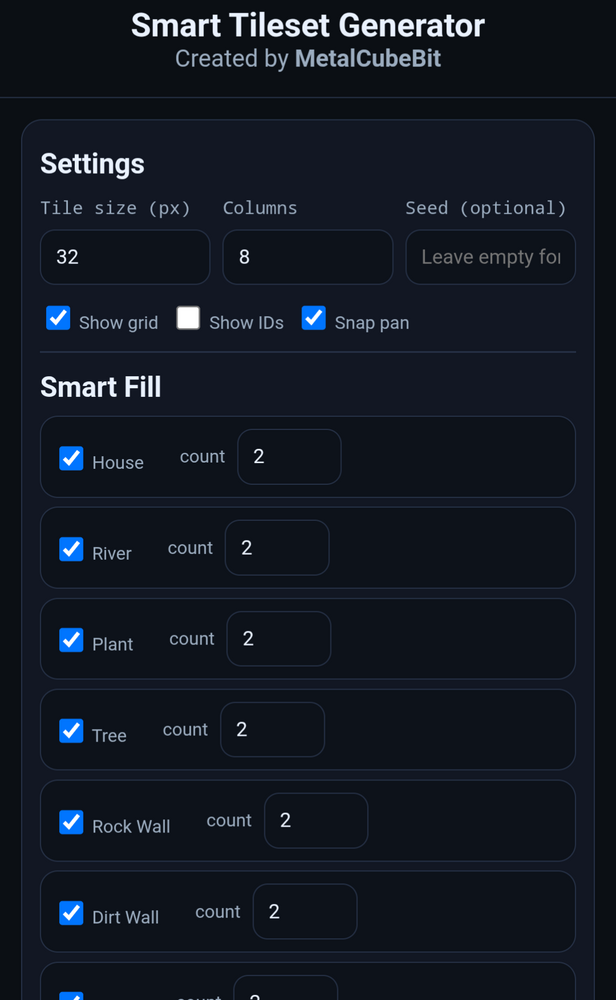Disable the Plant smart fill option

[70, 640]
